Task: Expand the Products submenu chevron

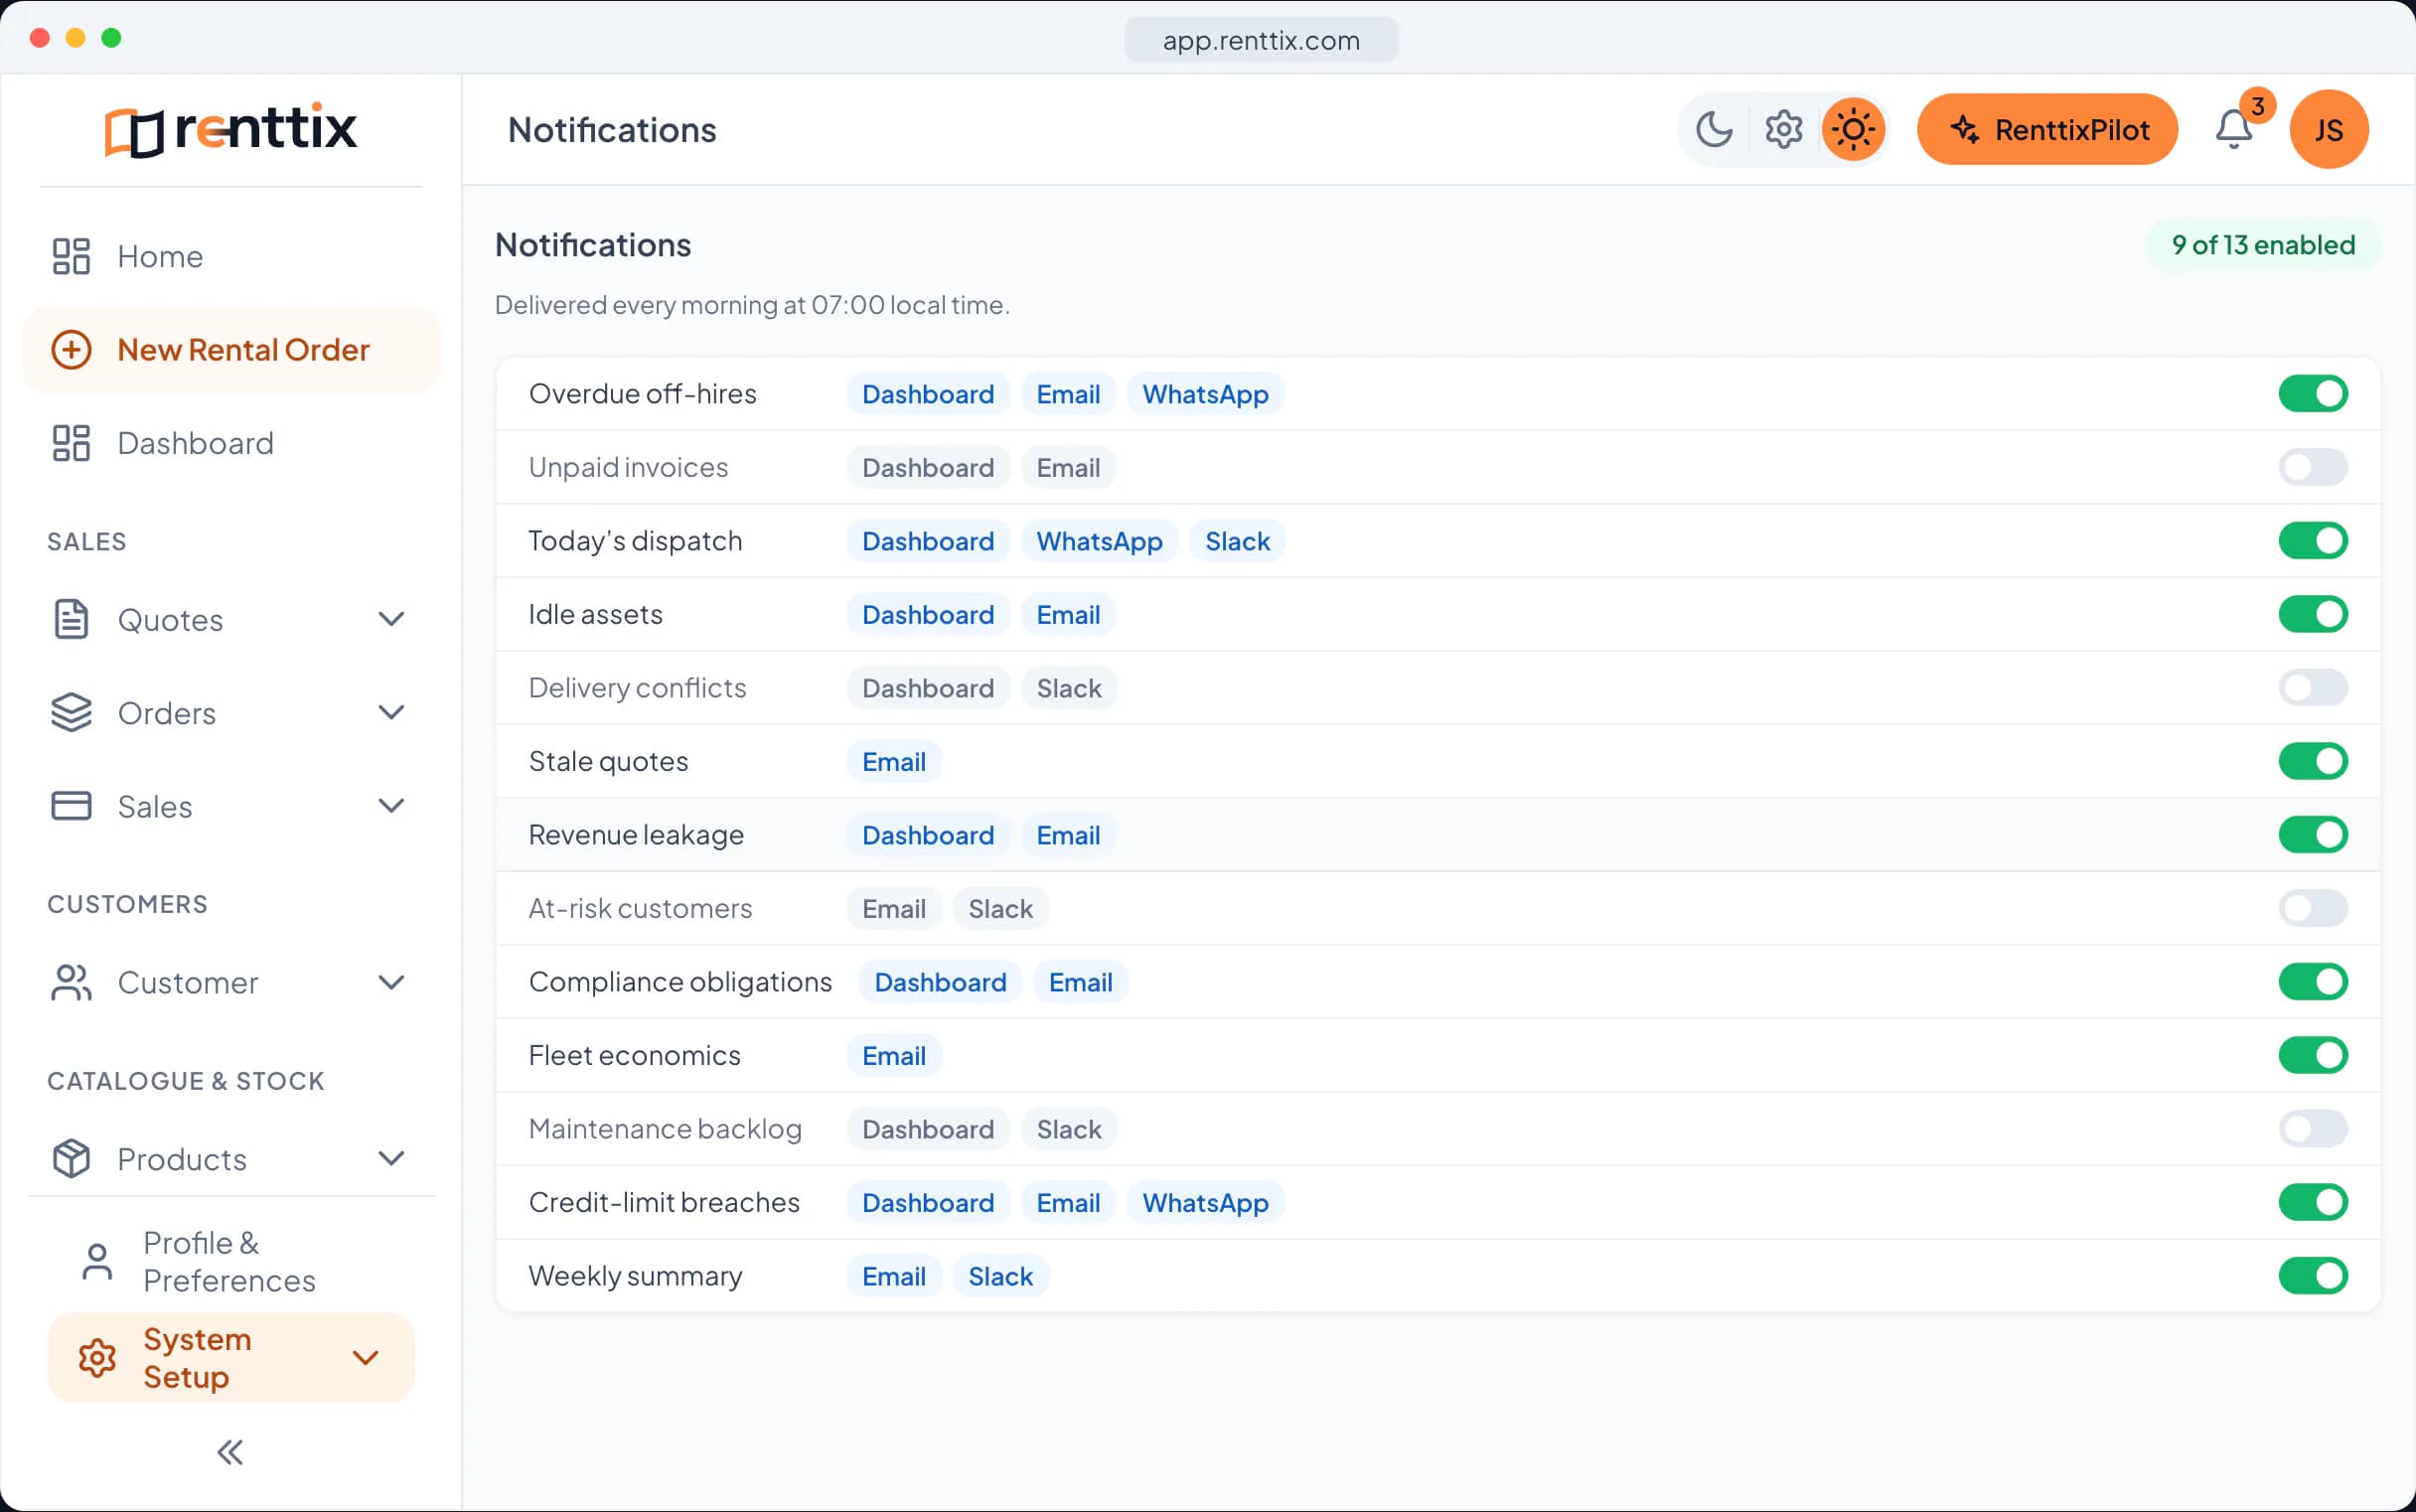Action: (x=391, y=1159)
